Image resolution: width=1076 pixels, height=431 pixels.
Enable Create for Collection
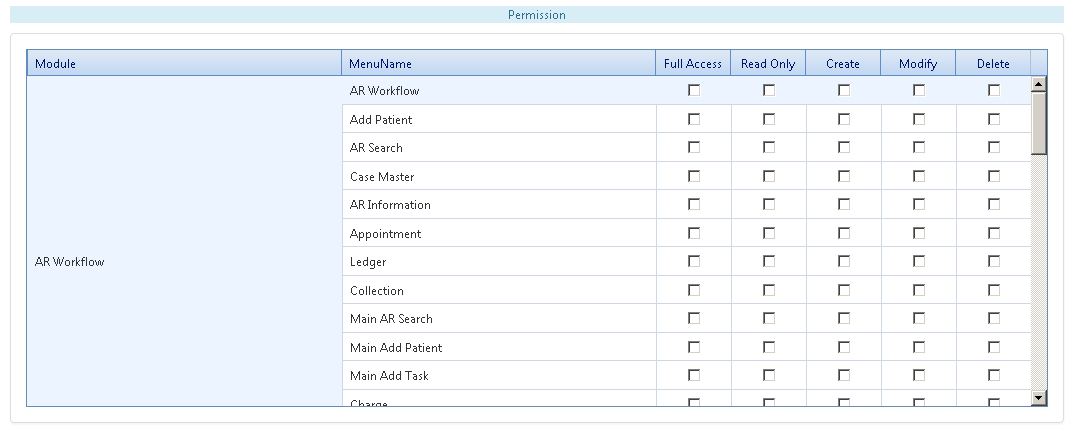pos(843,290)
